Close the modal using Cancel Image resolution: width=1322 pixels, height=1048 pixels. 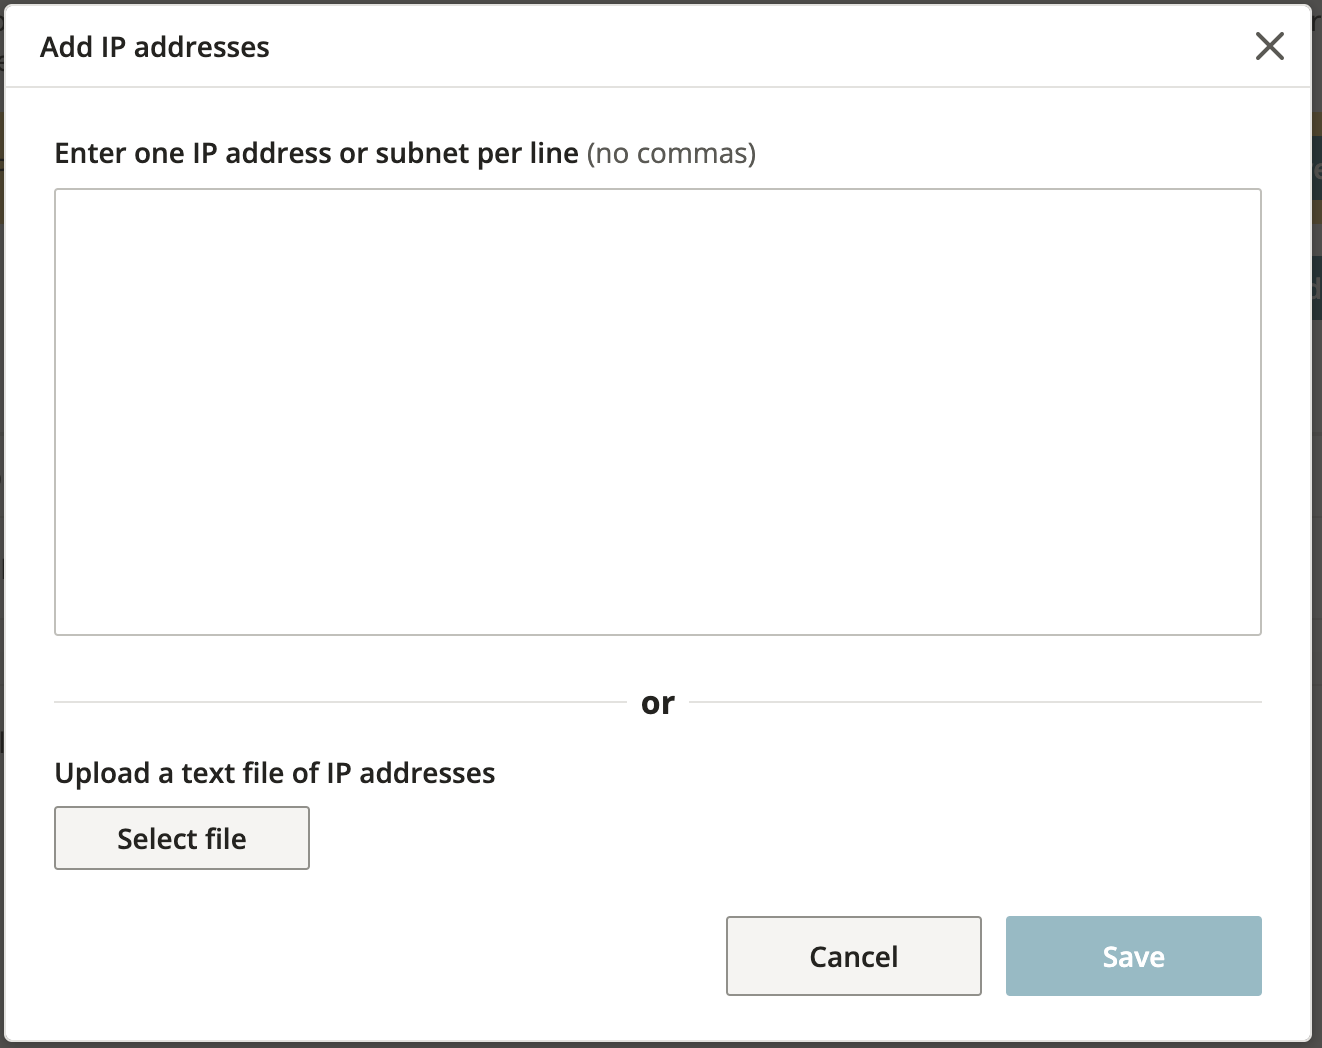[x=853, y=956]
